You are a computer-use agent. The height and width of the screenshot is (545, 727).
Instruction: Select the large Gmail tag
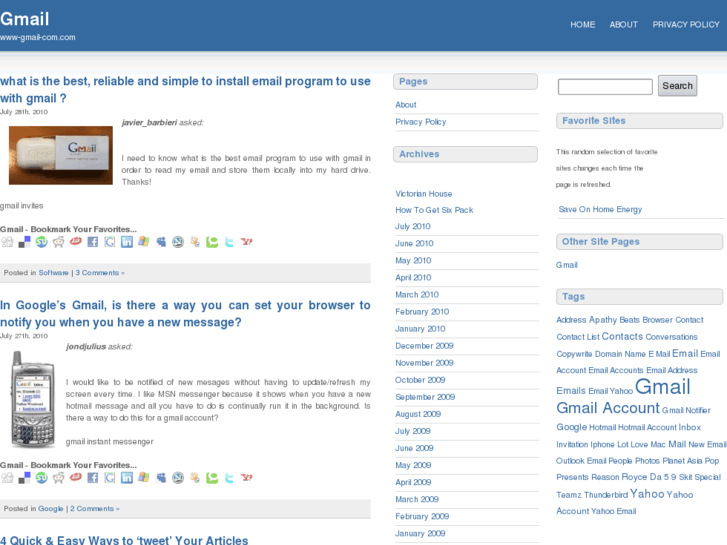click(663, 387)
